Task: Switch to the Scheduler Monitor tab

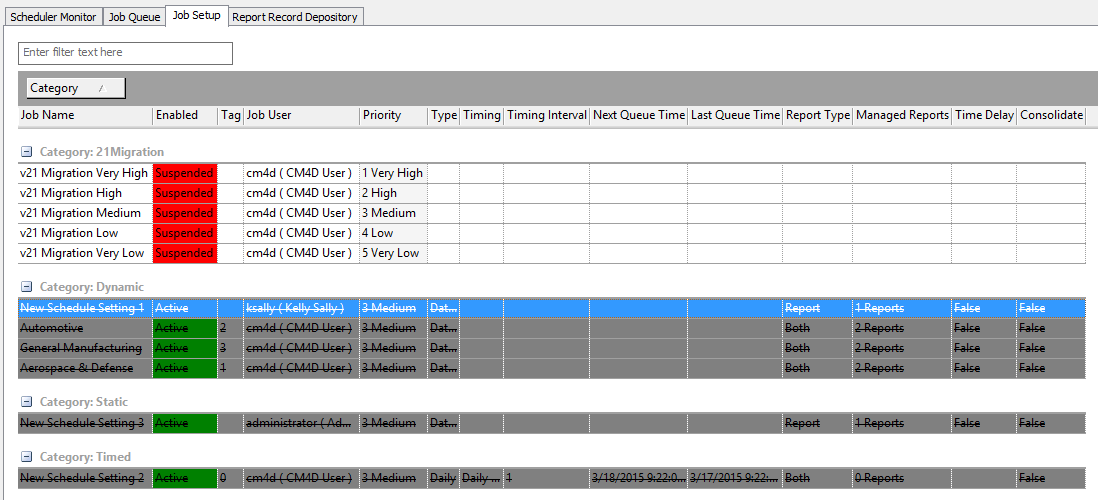Action: pyautogui.click(x=53, y=17)
